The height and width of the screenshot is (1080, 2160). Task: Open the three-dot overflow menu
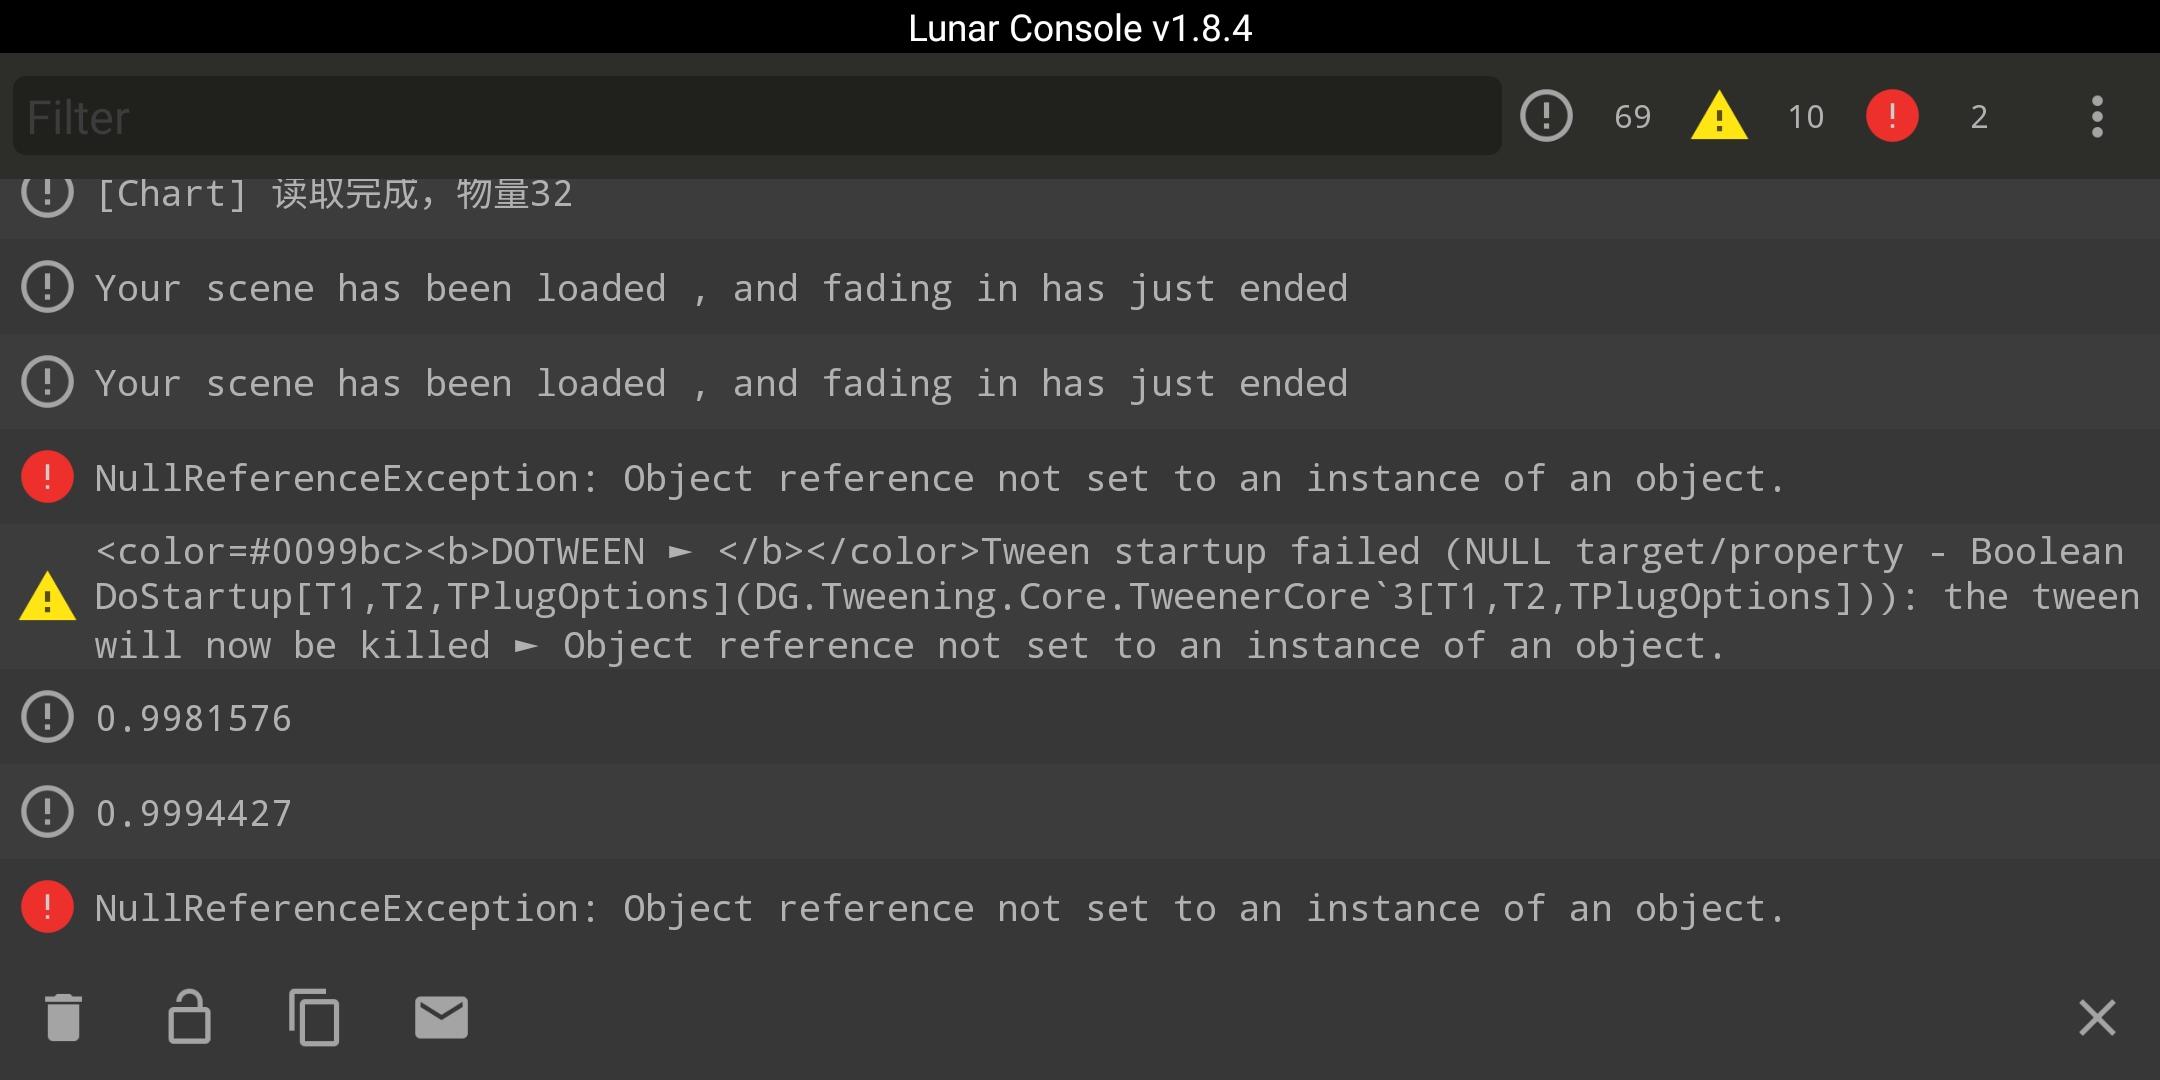[x=2097, y=117]
